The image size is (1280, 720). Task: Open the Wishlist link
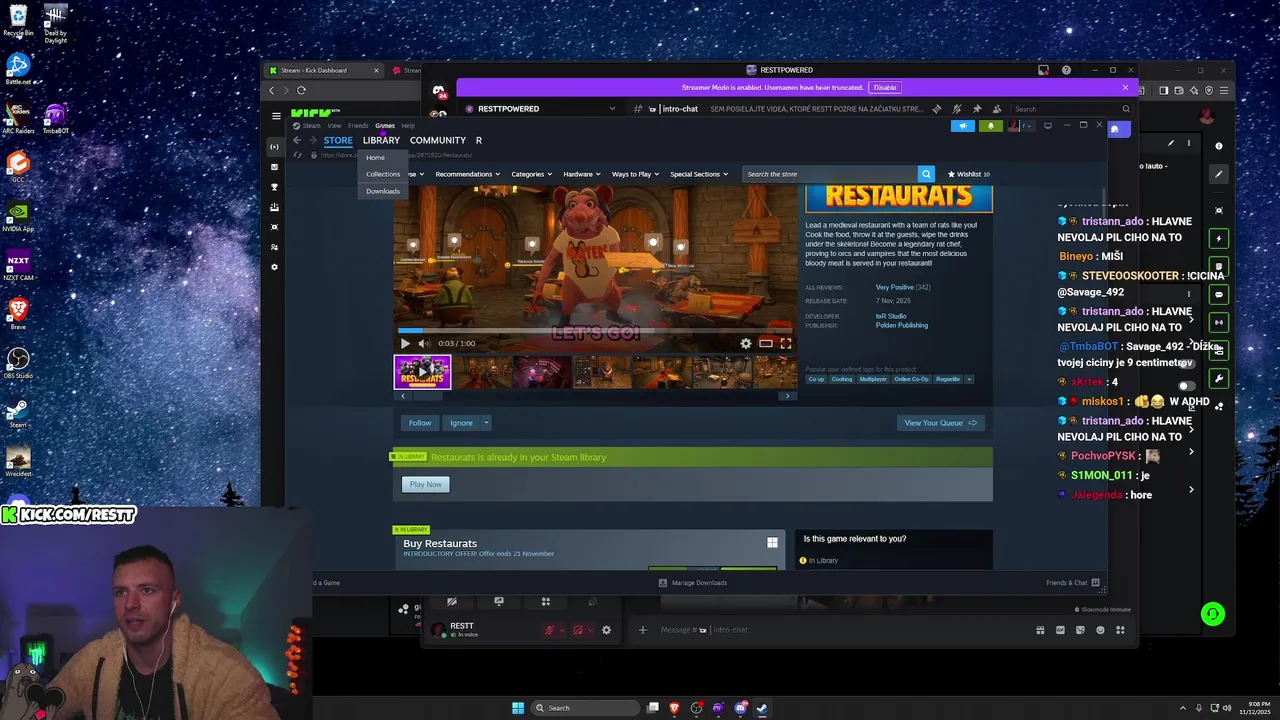968,174
